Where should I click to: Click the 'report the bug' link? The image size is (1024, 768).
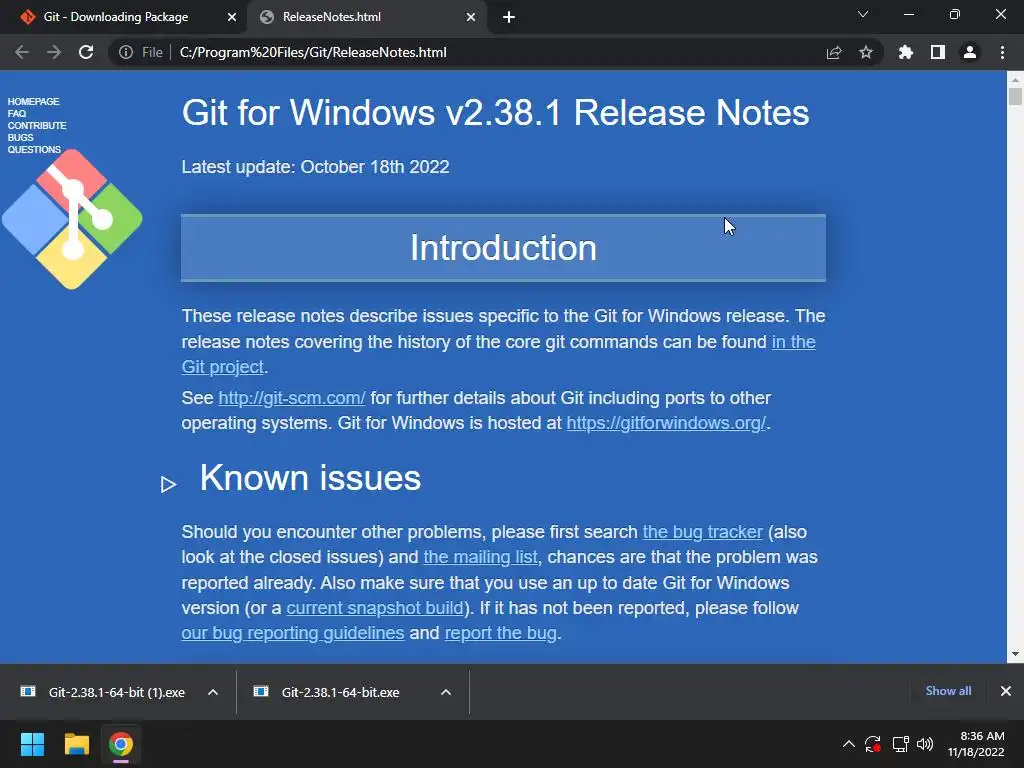pyautogui.click(x=501, y=633)
